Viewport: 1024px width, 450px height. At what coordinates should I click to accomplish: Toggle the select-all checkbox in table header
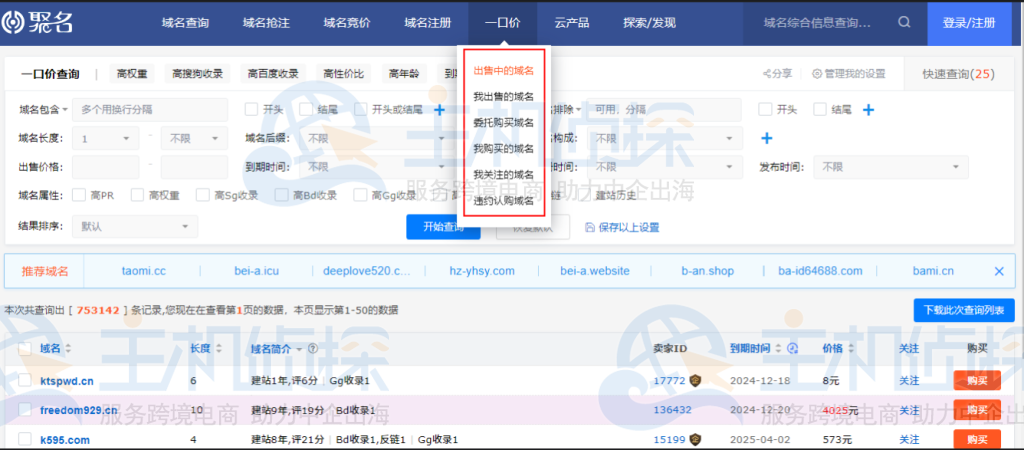tap(24, 349)
